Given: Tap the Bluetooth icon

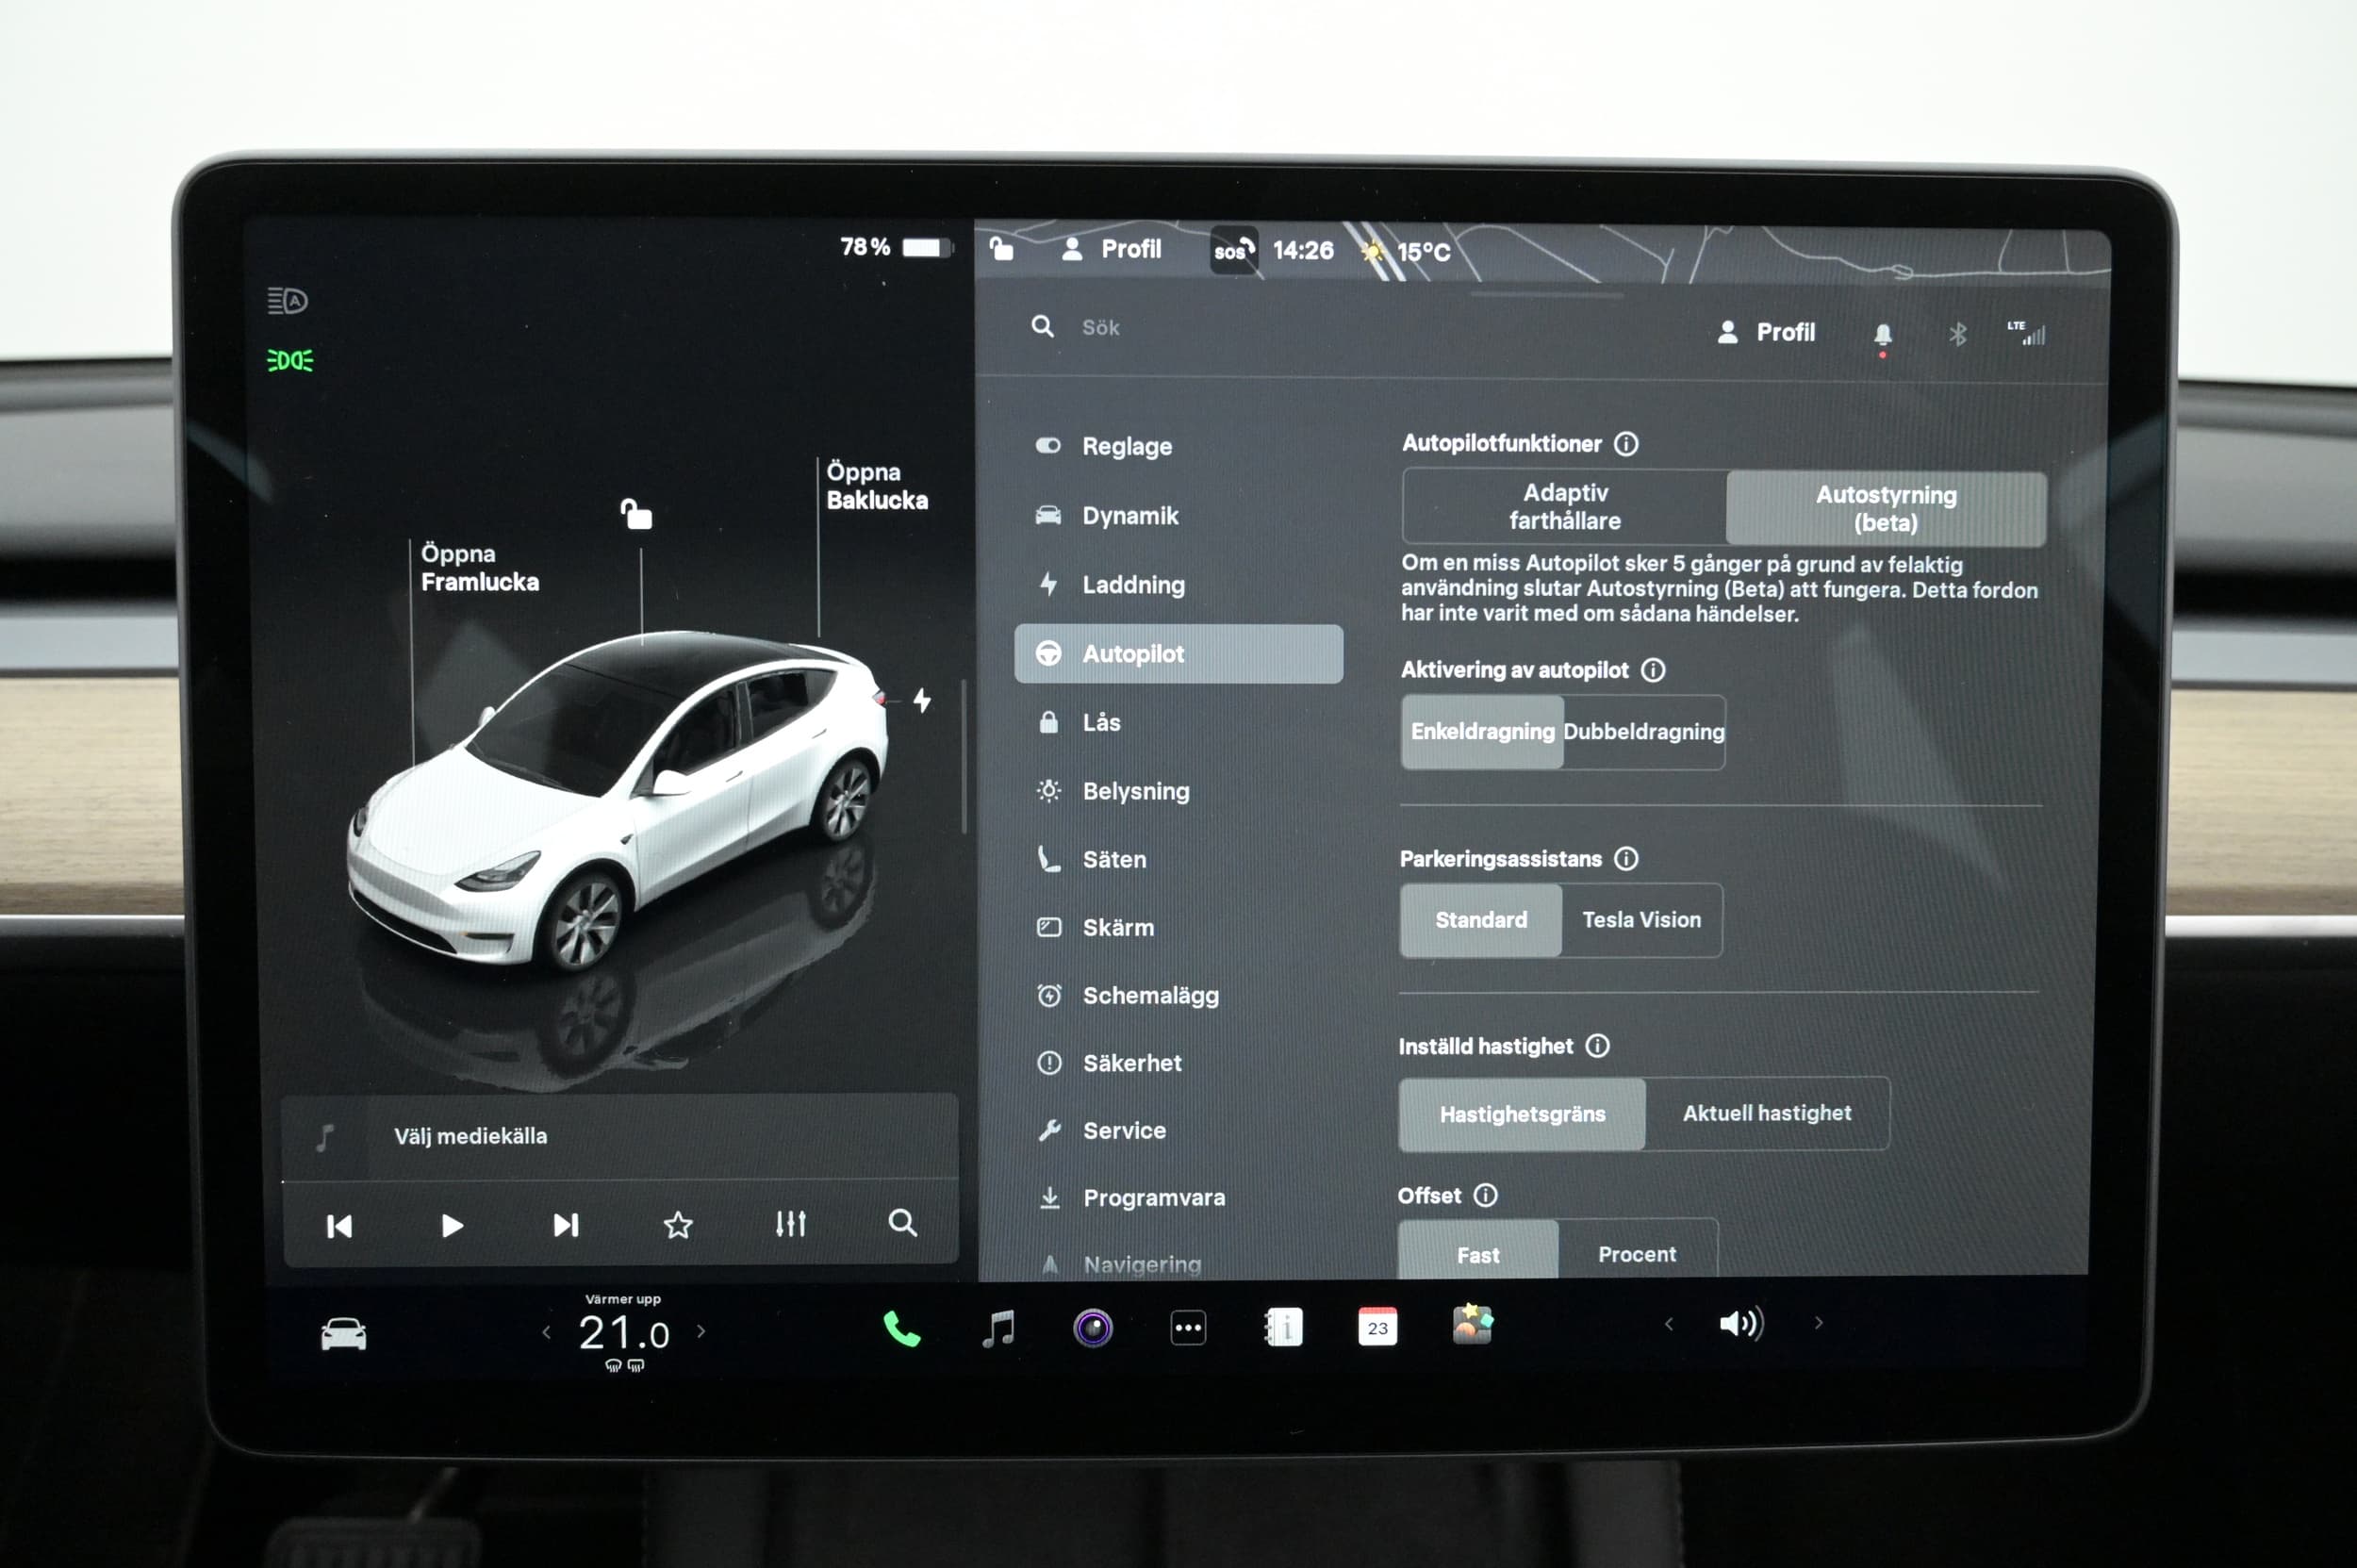Looking at the screenshot, I should tap(1957, 334).
